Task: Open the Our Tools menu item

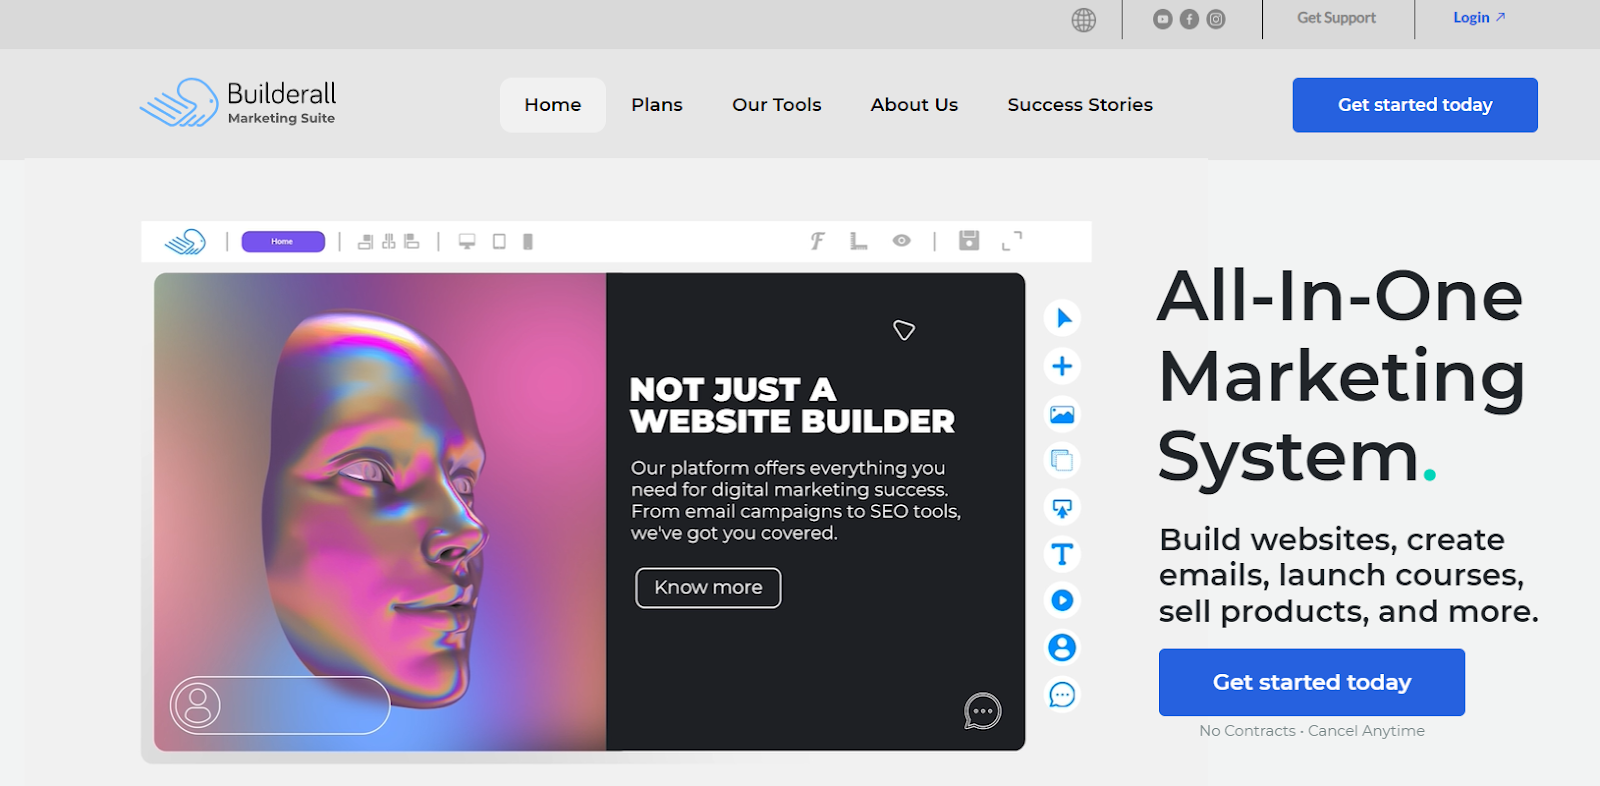Action: coord(777,105)
